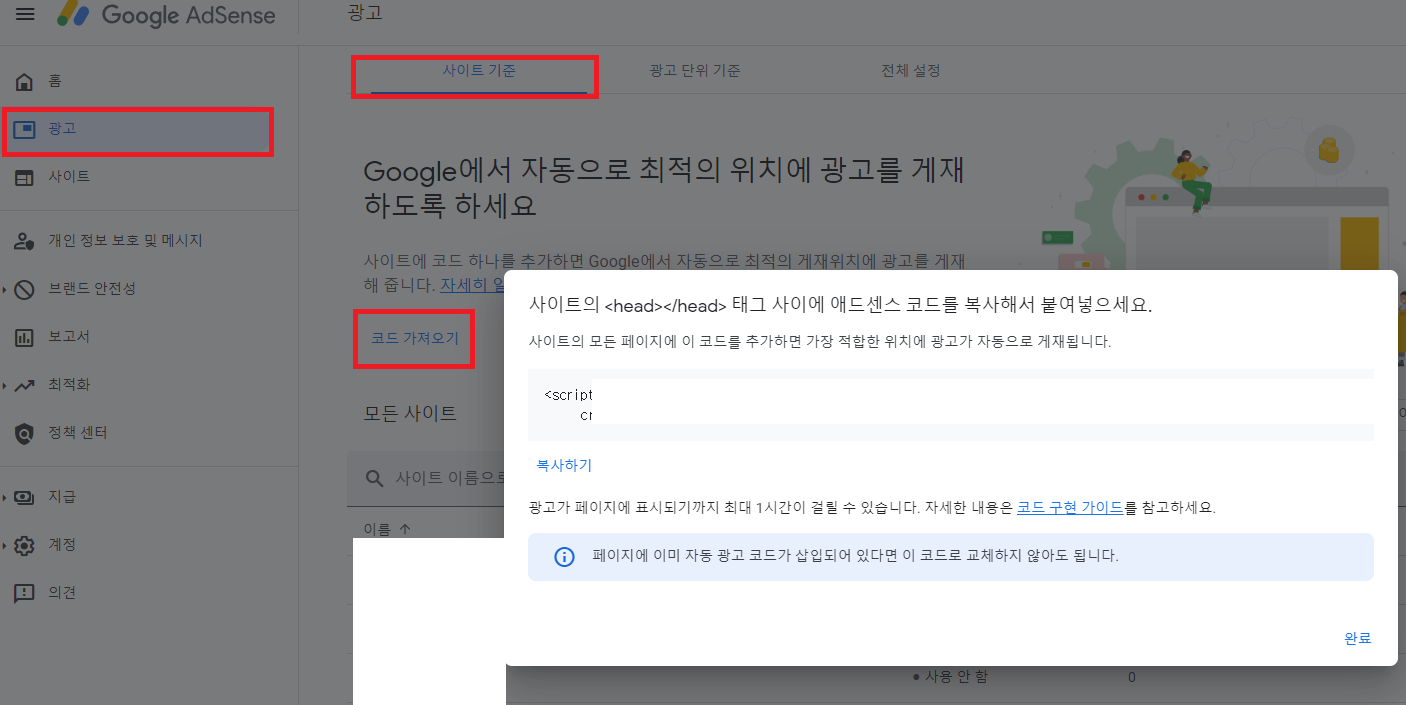This screenshot has width=1406, height=705.
Task: Click the 모든 사이트 heading
Action: point(410,412)
